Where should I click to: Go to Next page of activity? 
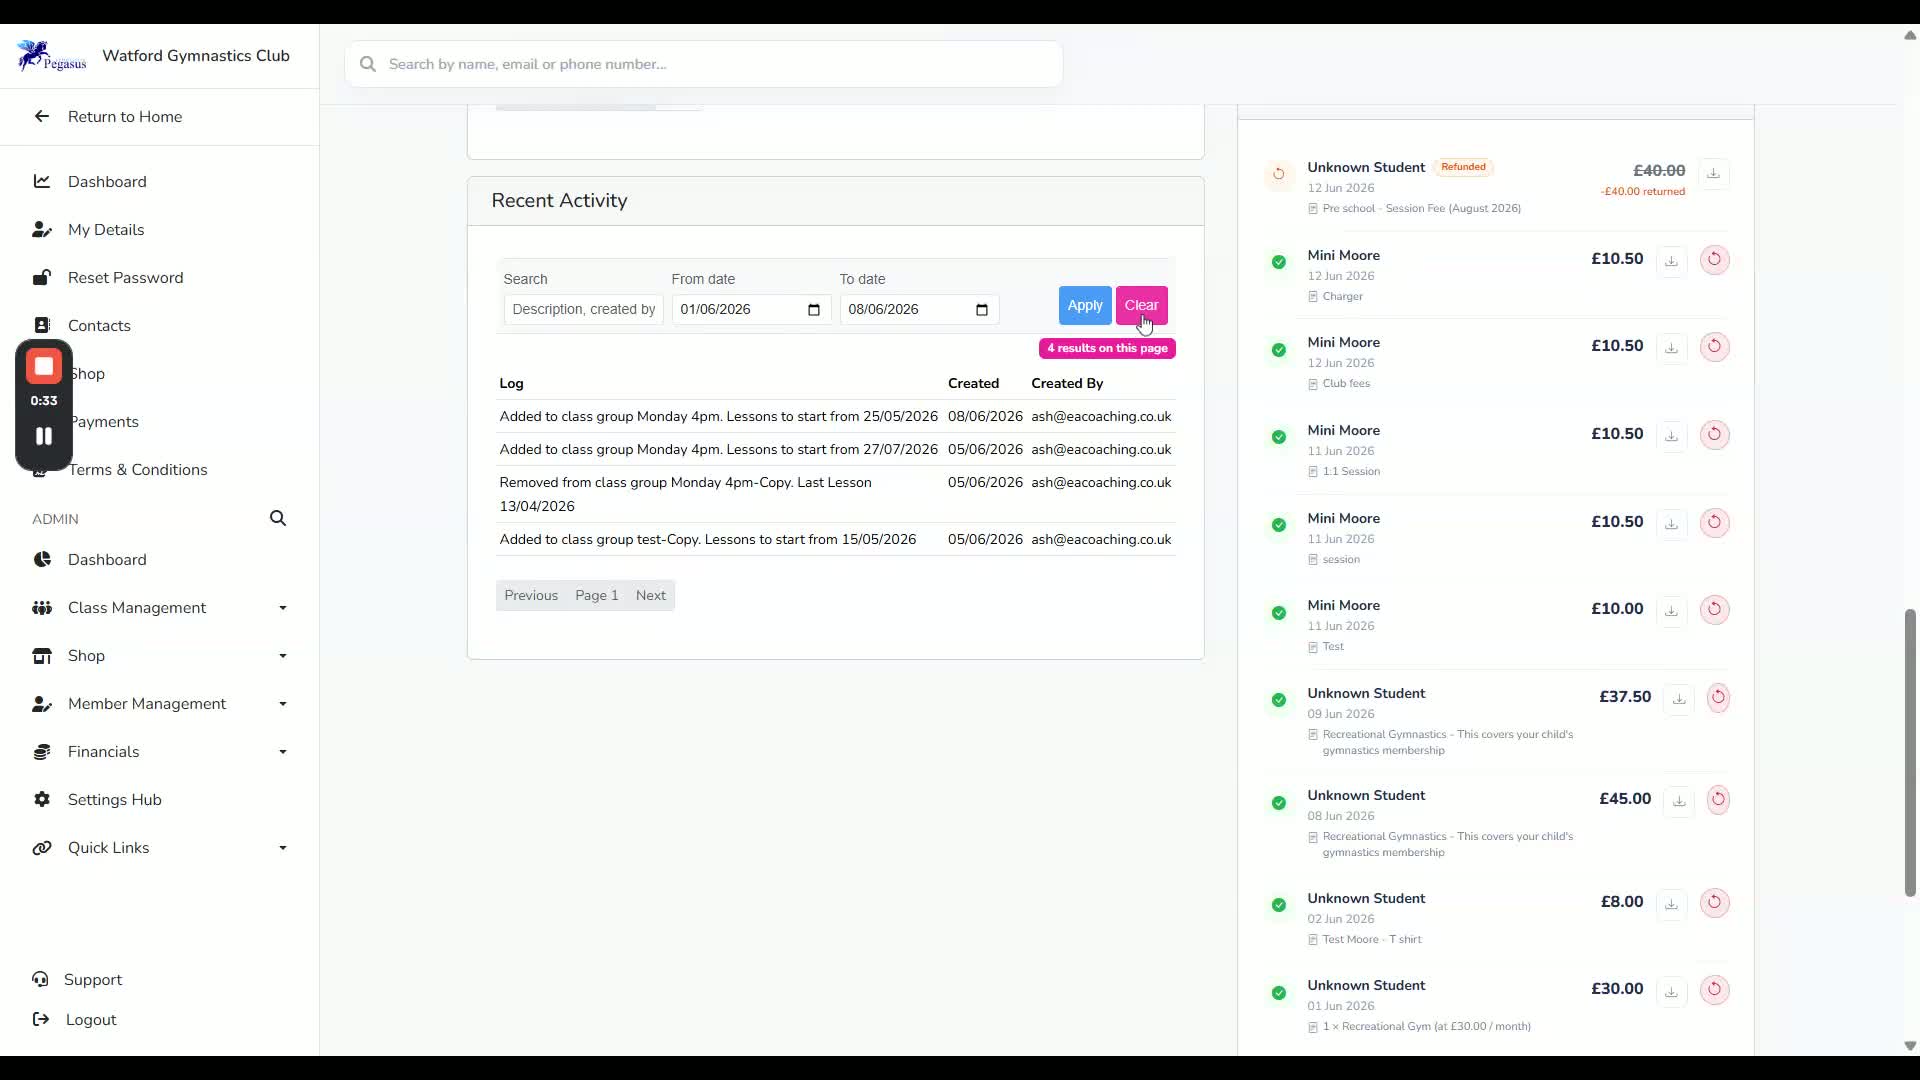(x=651, y=596)
